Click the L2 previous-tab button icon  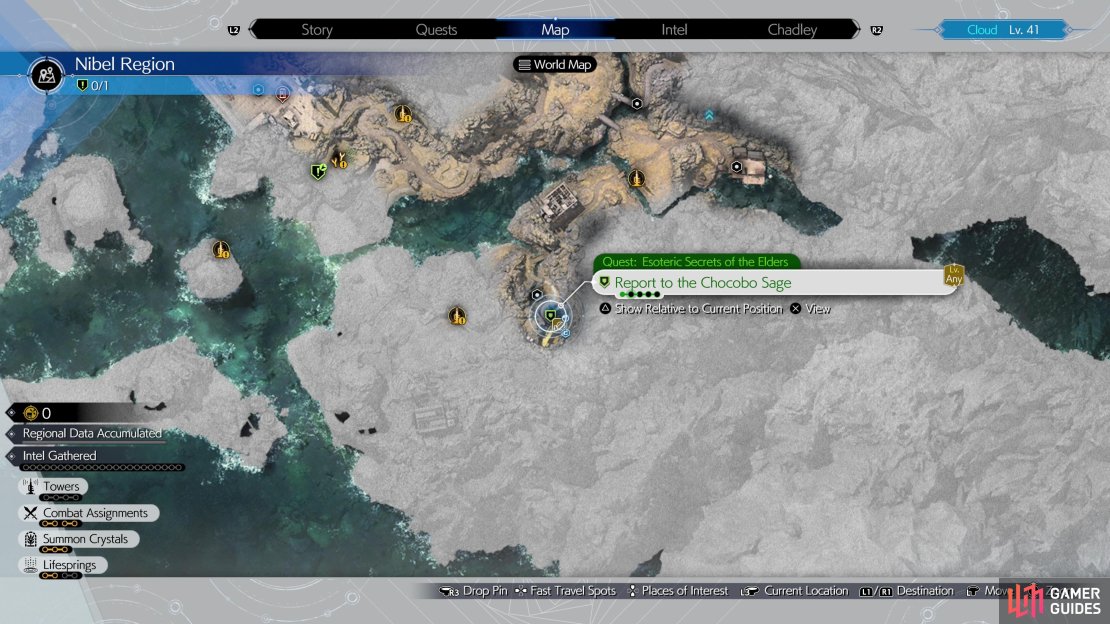tap(234, 30)
